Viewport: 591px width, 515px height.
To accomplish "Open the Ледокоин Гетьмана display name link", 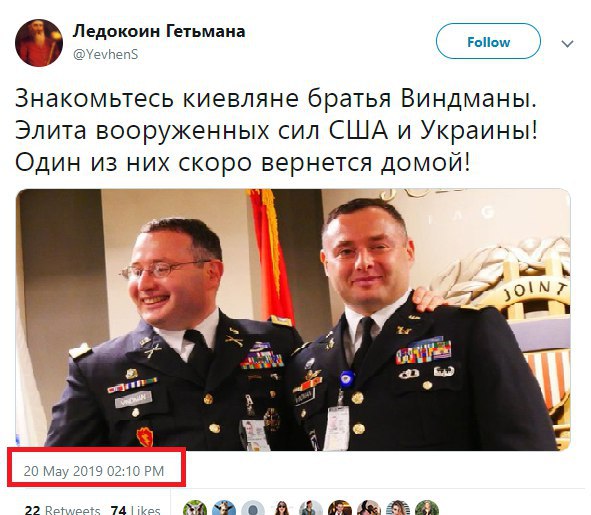I will pos(159,31).
